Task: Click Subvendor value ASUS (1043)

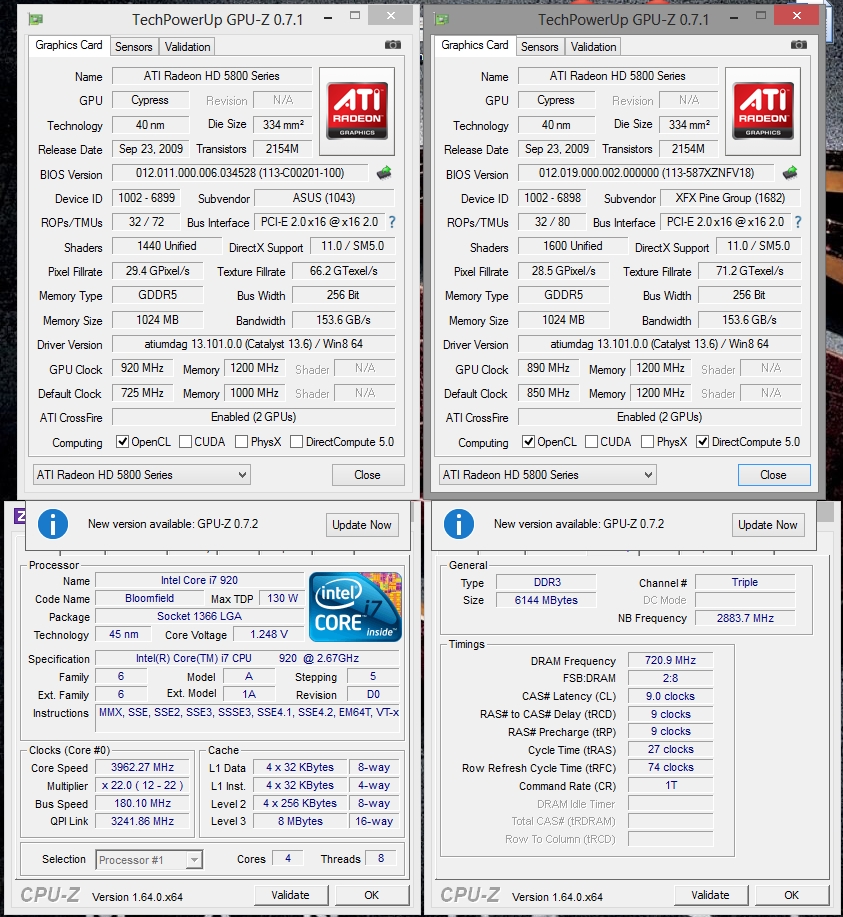Action: point(324,198)
